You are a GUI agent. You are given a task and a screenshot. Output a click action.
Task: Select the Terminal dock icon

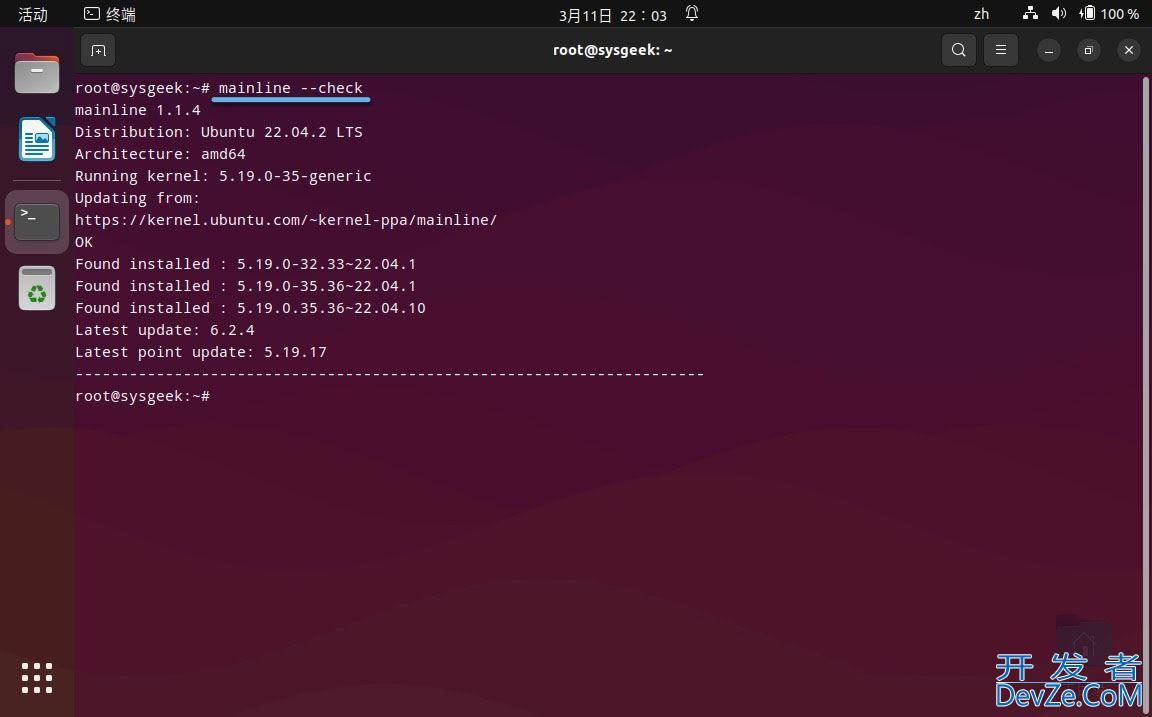coord(37,222)
